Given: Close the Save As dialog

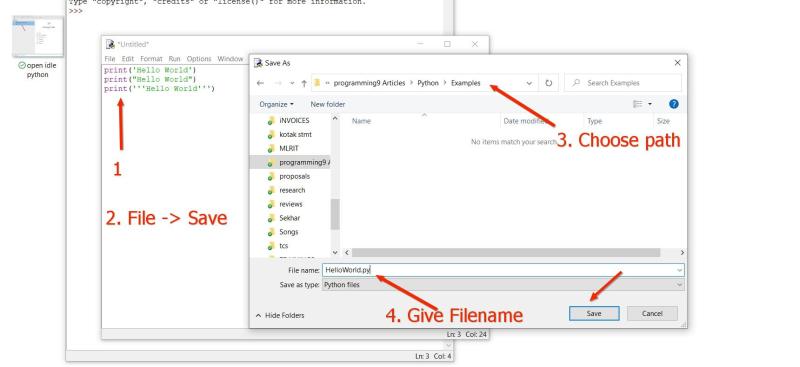Looking at the screenshot, I should pos(677,63).
